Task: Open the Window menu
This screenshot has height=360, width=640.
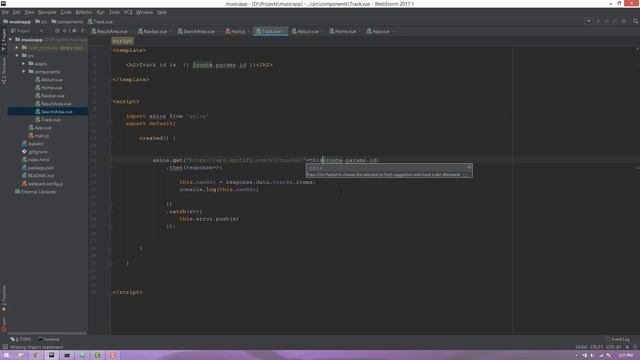Action: click(x=144, y=12)
